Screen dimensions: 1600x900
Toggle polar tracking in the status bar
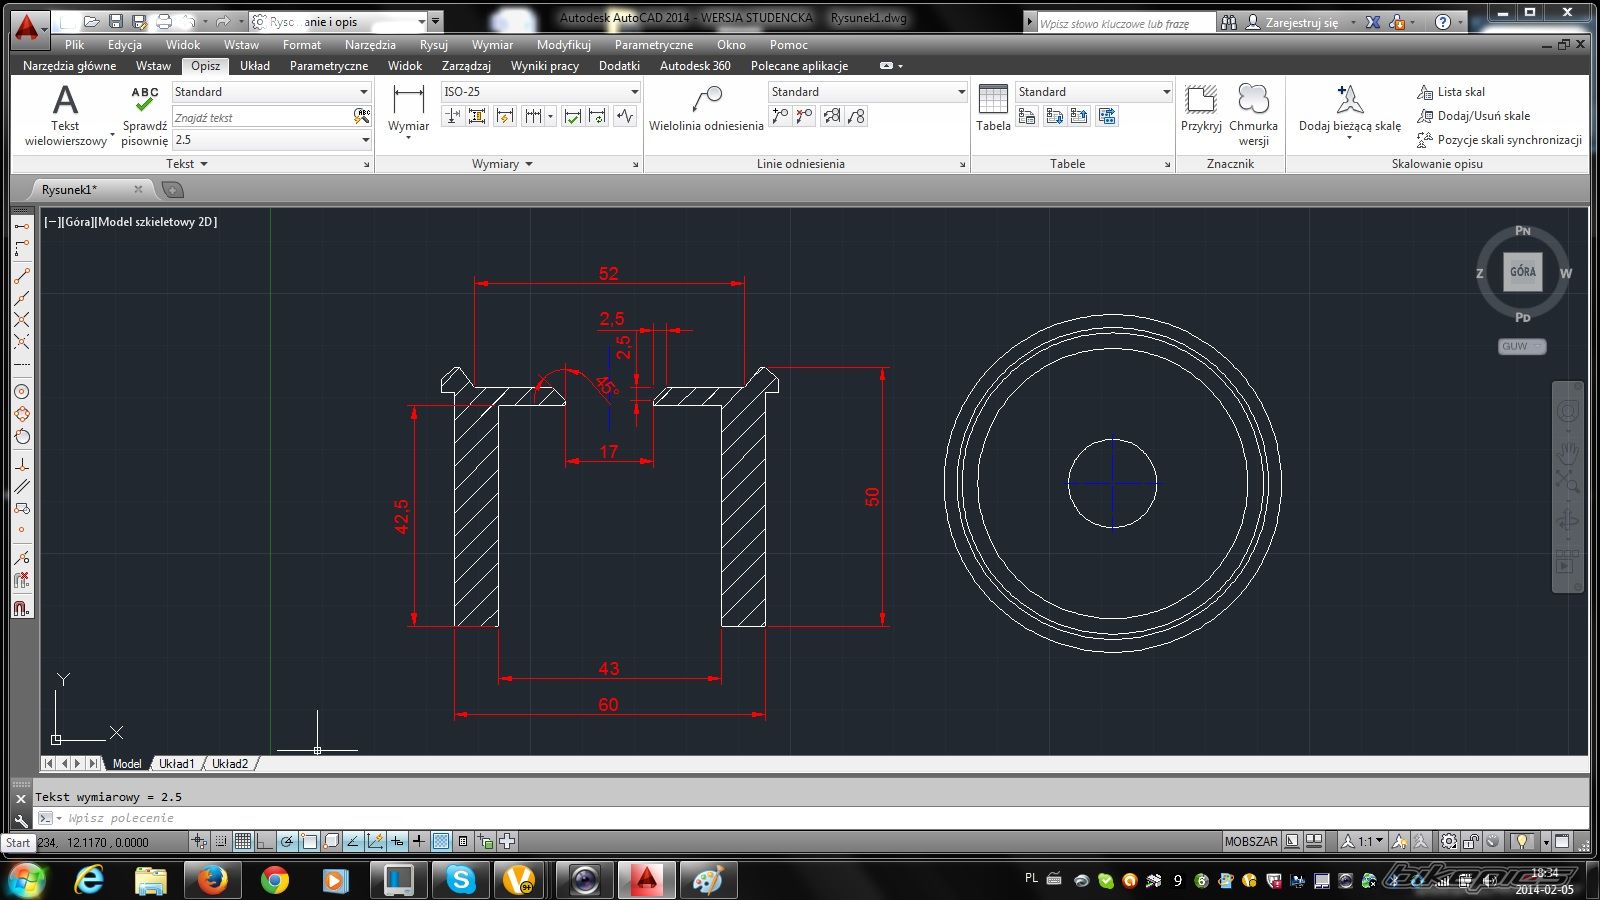coord(287,841)
